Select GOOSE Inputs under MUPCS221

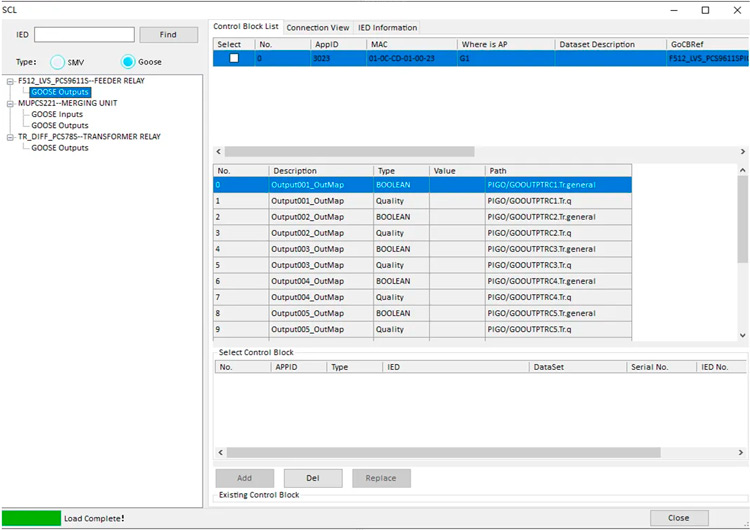pos(57,114)
